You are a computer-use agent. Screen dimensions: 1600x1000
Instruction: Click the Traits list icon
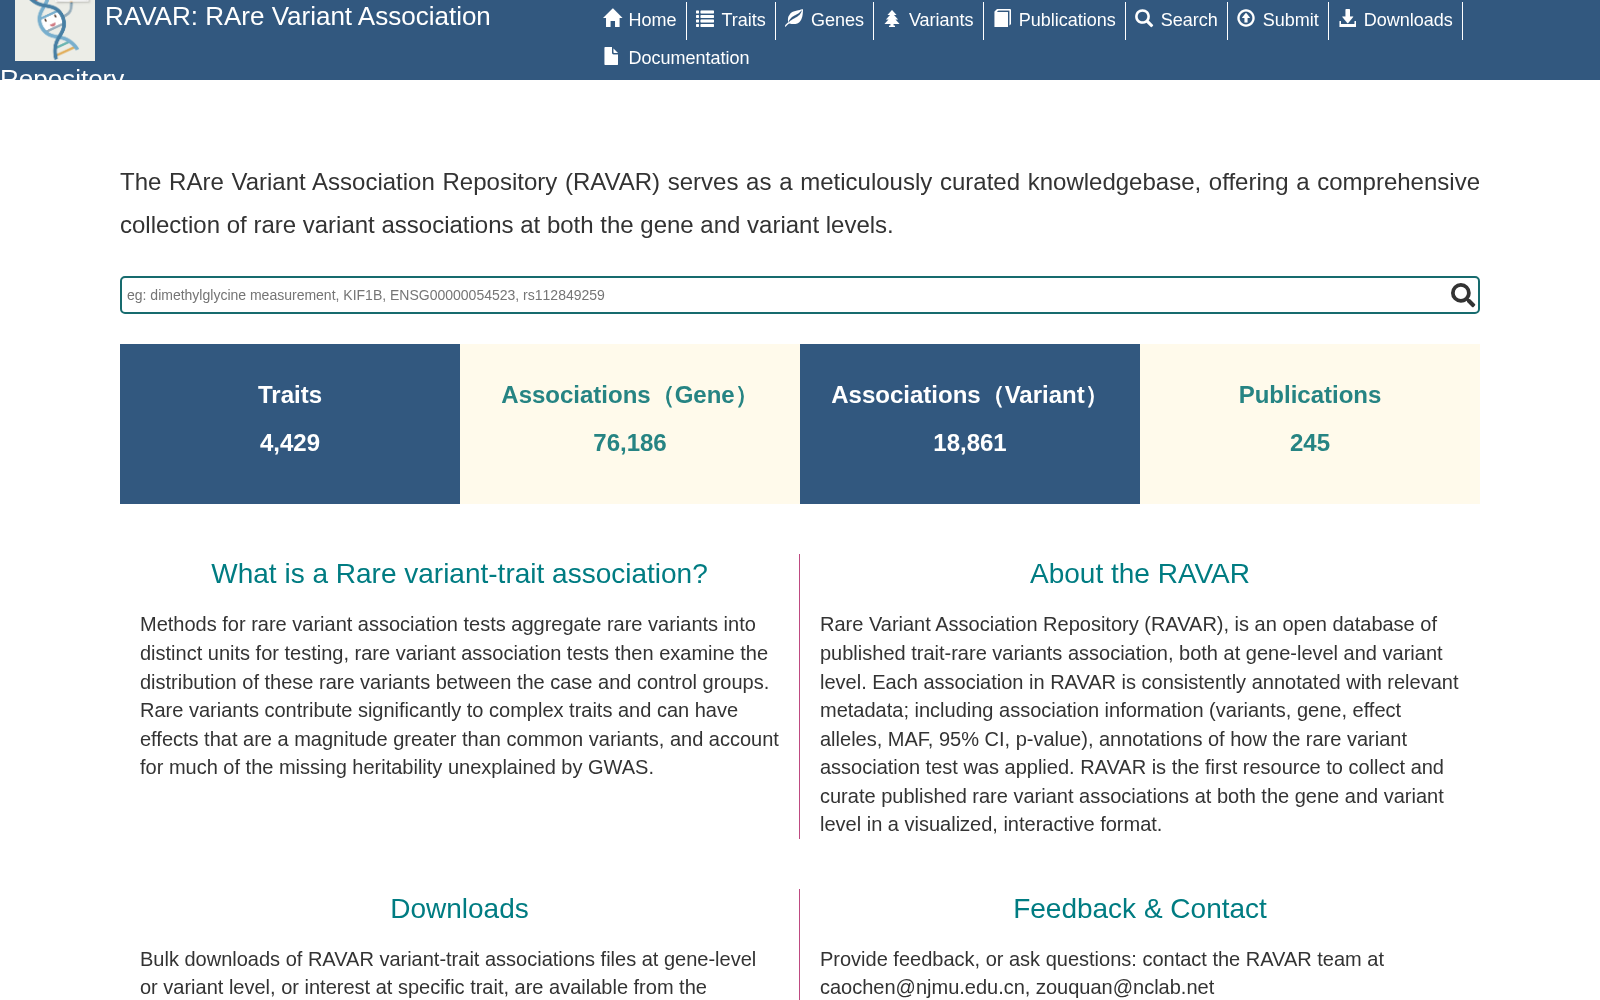point(705,19)
